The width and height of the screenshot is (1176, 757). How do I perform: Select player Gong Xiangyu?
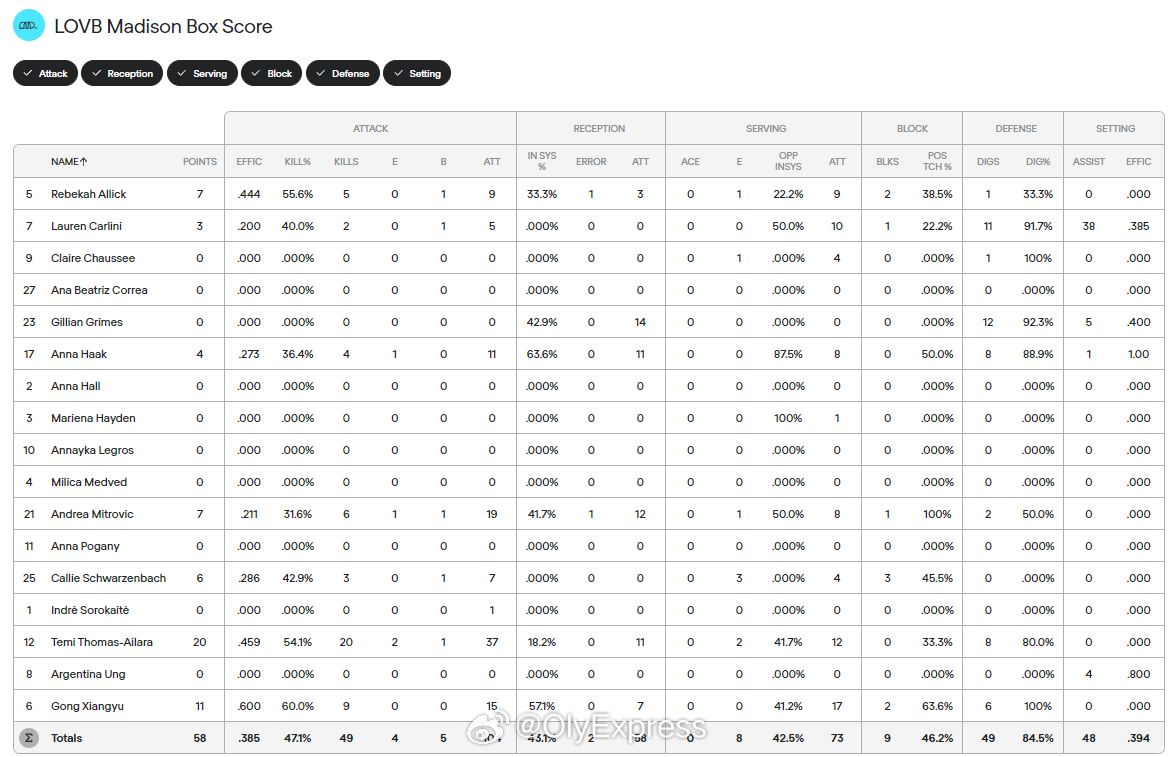point(87,706)
